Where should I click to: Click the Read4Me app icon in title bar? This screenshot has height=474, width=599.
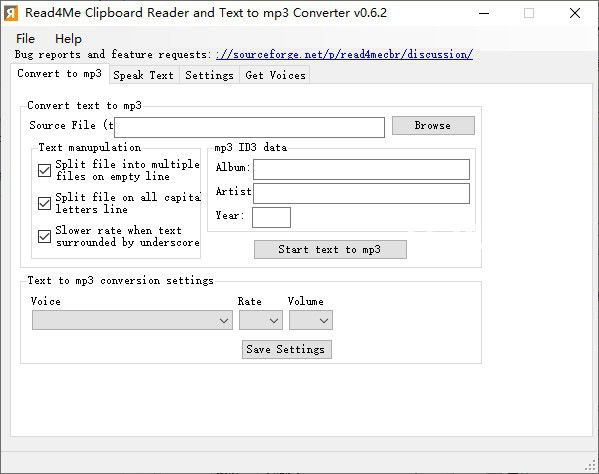[11, 13]
